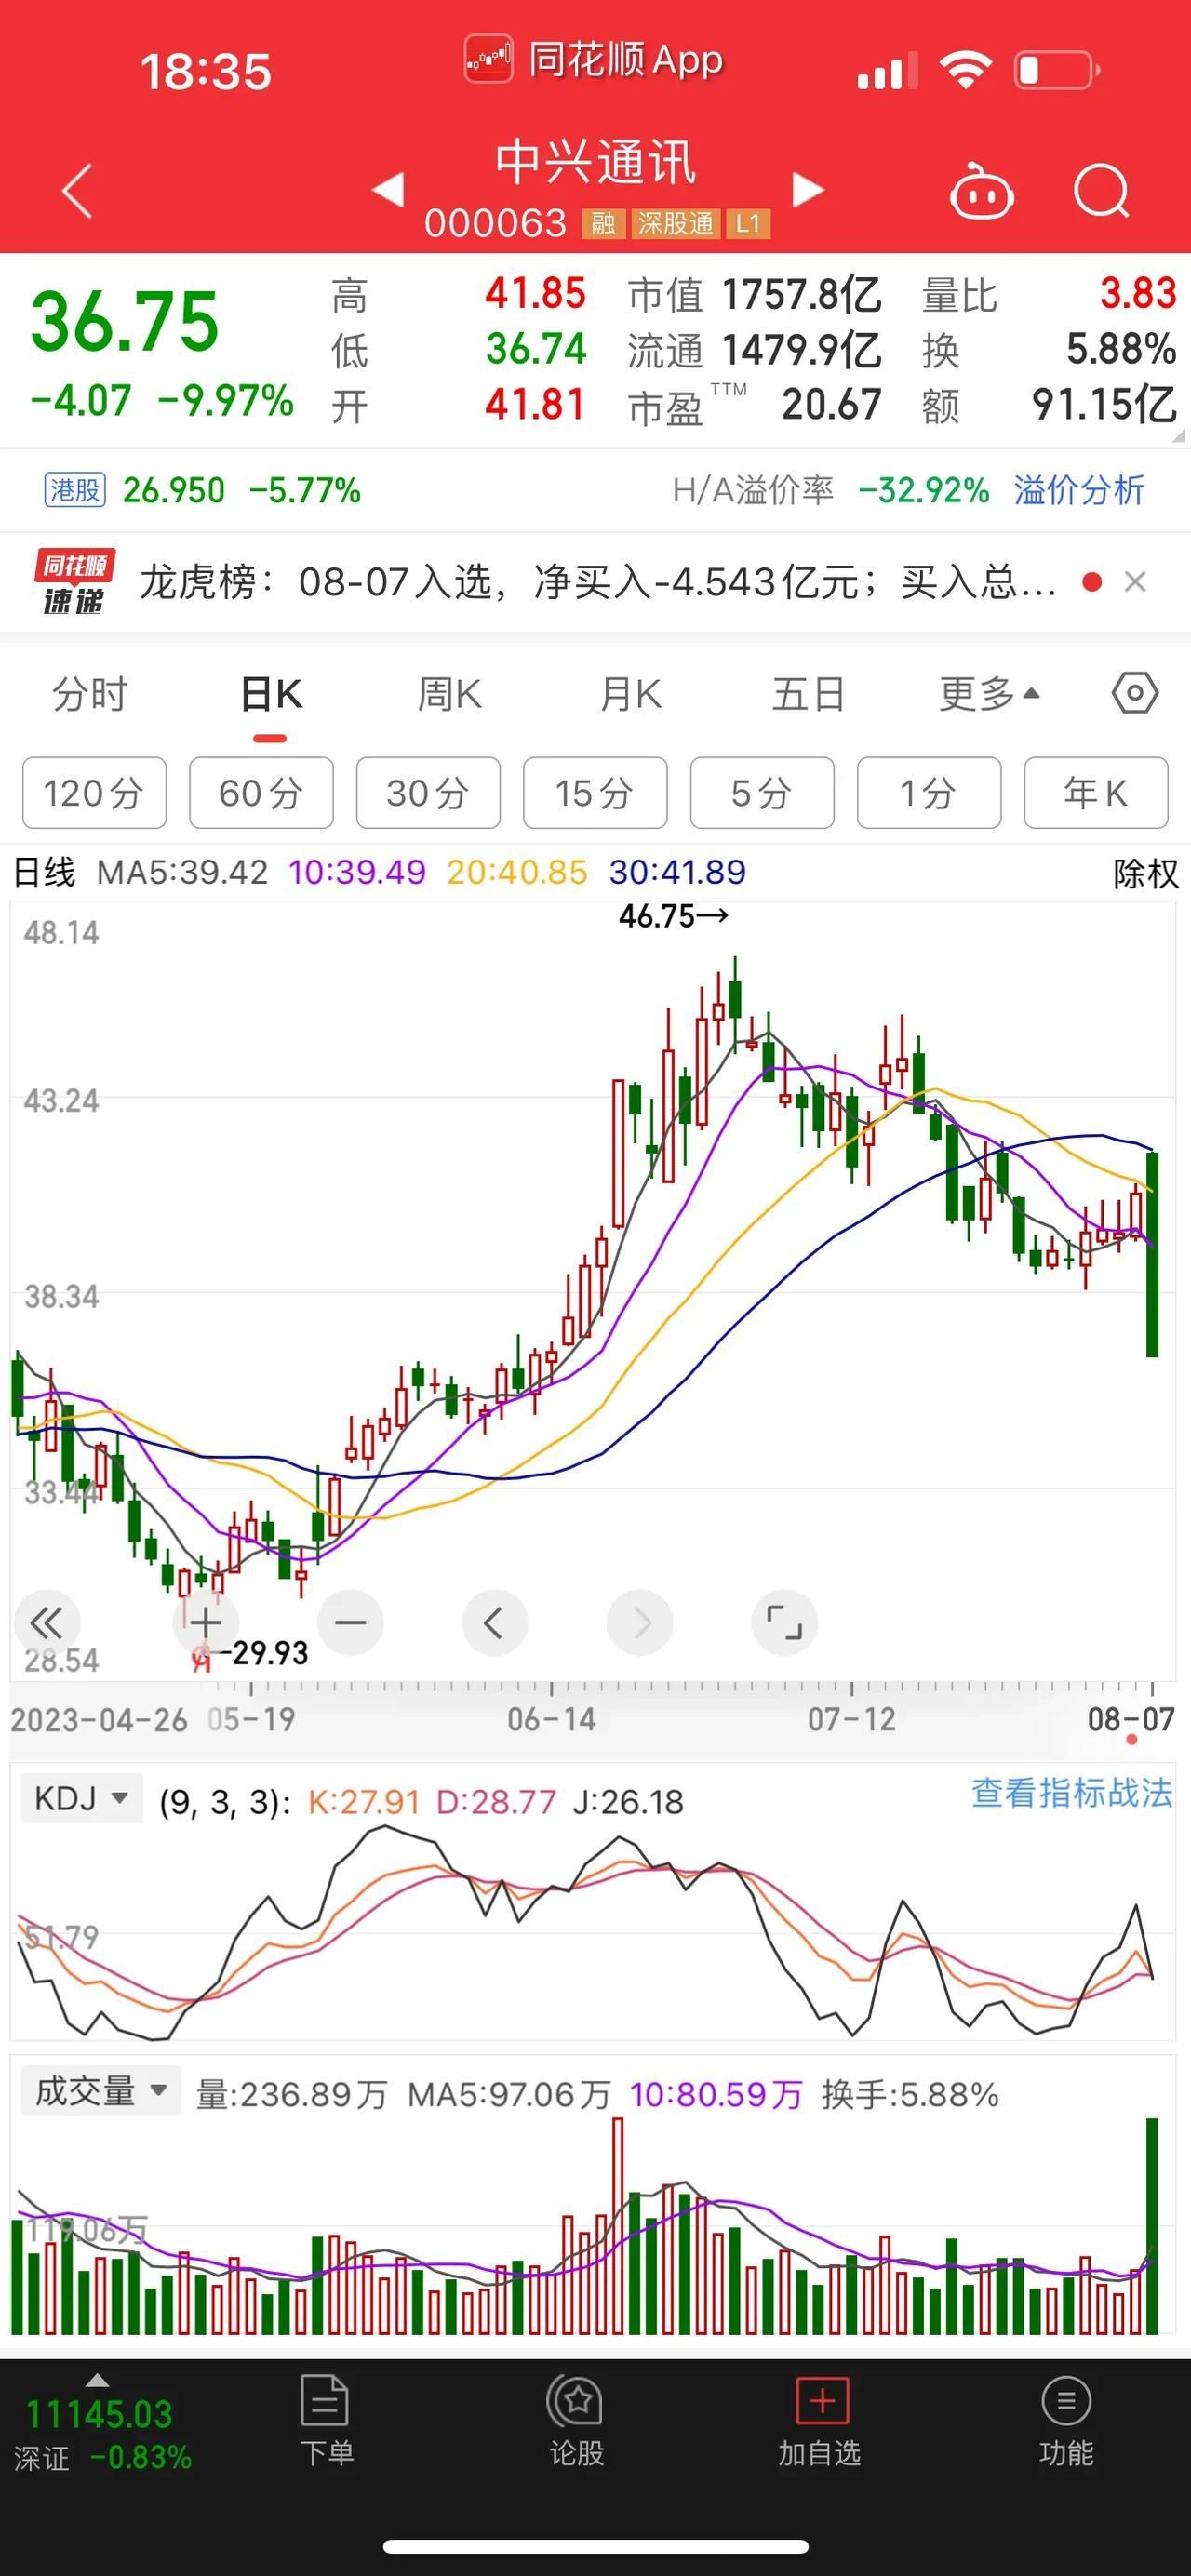Select the 日K tab
The image size is (1191, 2576).
tap(270, 694)
